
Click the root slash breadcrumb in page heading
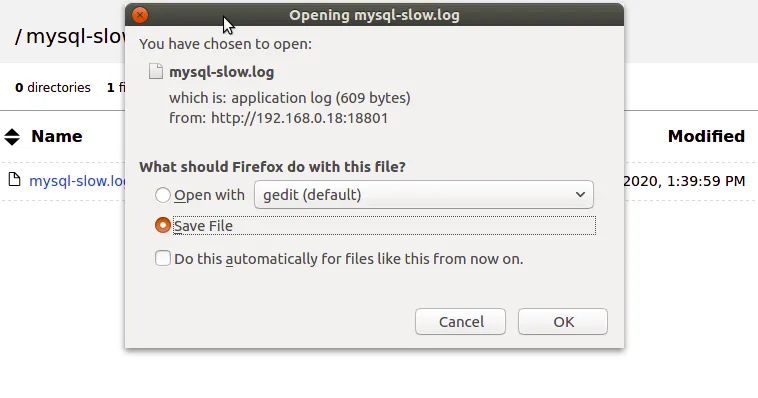18,36
